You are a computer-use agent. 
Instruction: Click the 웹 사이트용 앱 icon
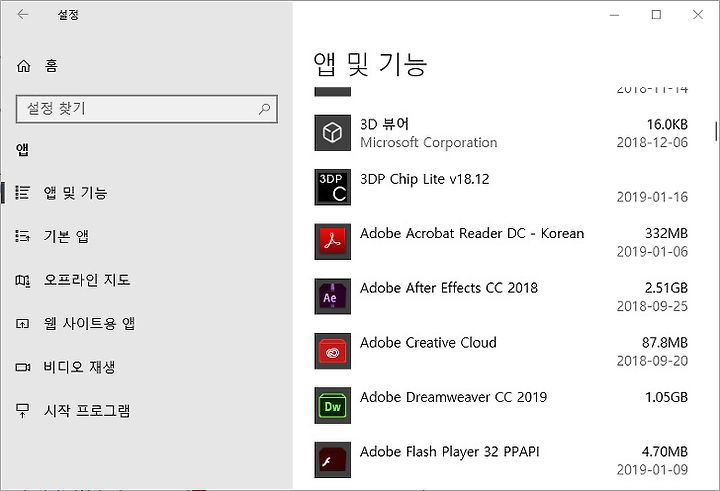point(22,324)
